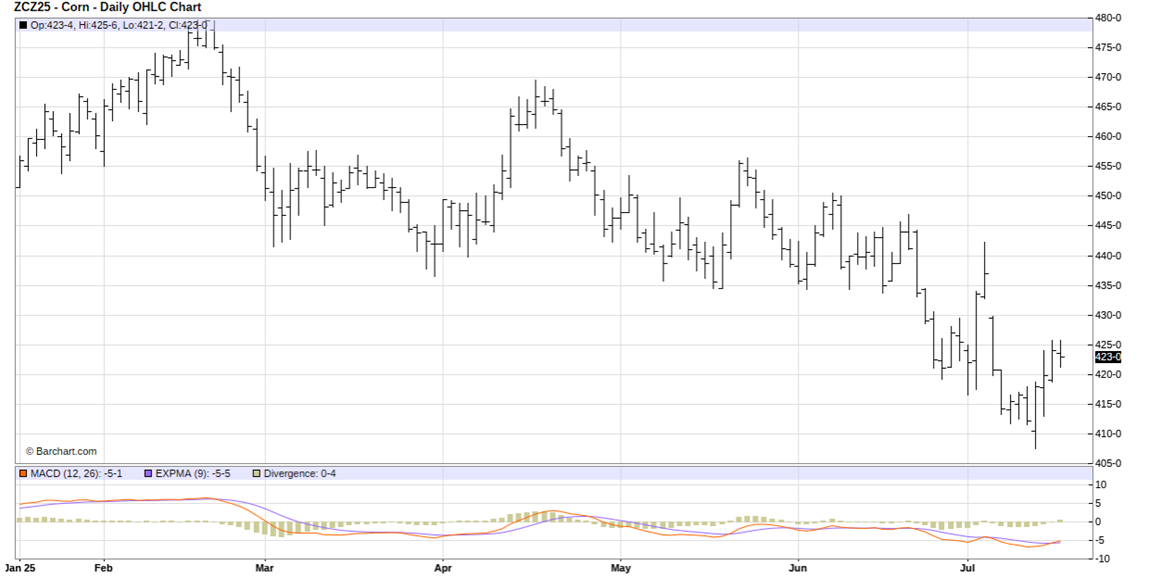Click the Hi:425-6 high value

pos(97,26)
